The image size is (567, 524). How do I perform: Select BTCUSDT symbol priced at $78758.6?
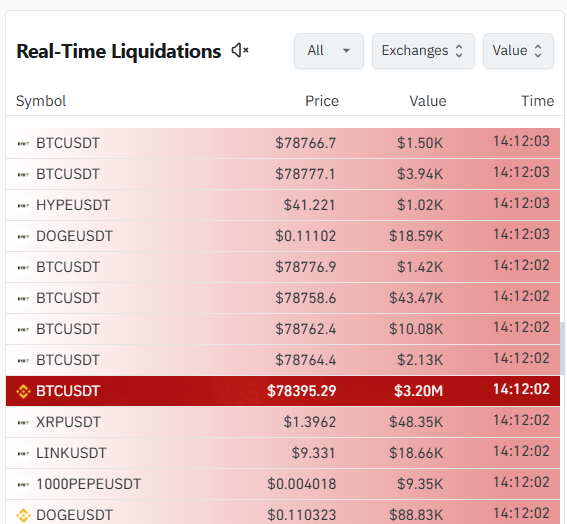[68, 298]
